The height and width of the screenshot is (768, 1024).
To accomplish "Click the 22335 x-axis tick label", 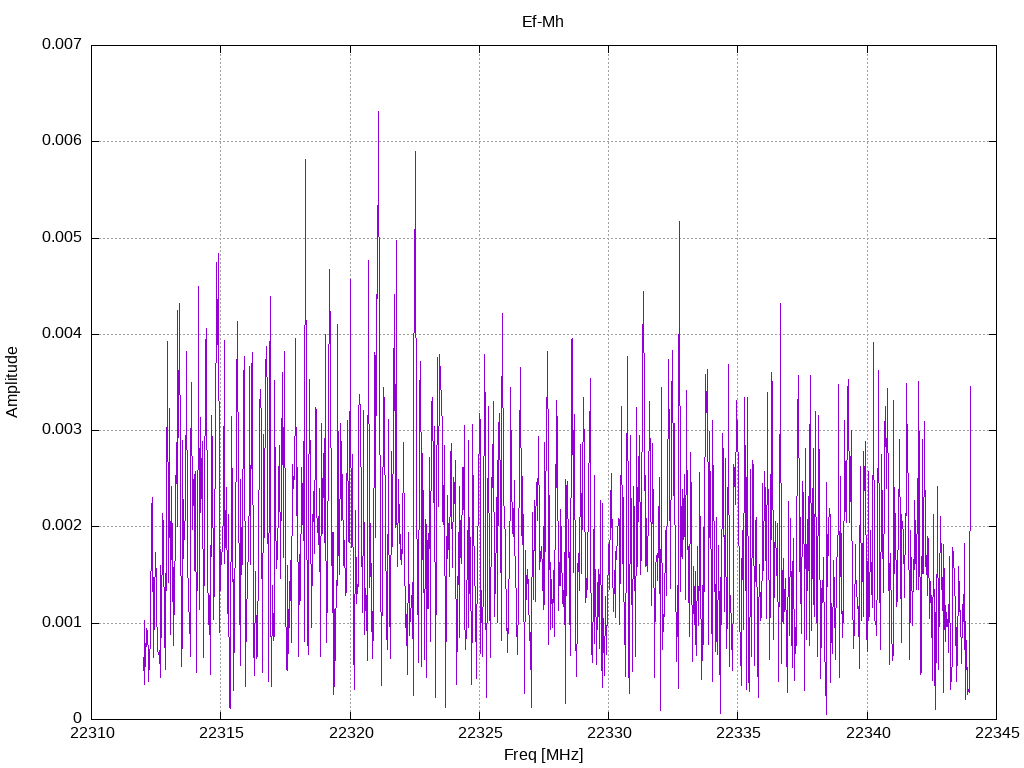I will tap(739, 733).
